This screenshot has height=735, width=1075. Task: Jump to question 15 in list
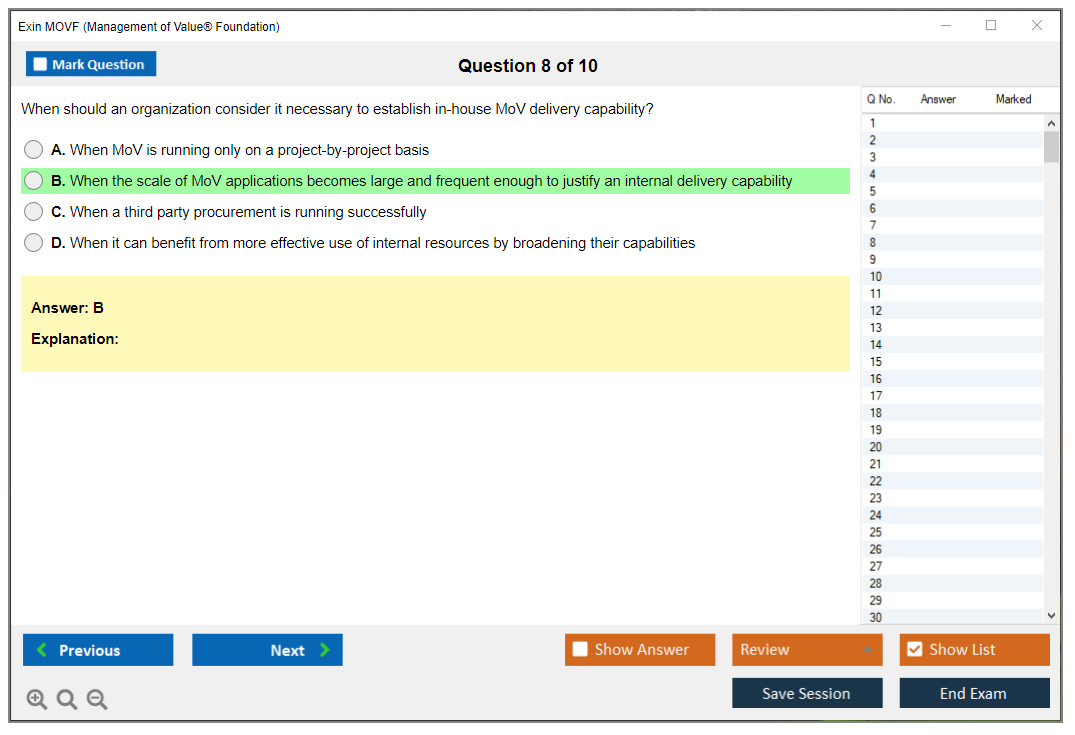click(876, 362)
